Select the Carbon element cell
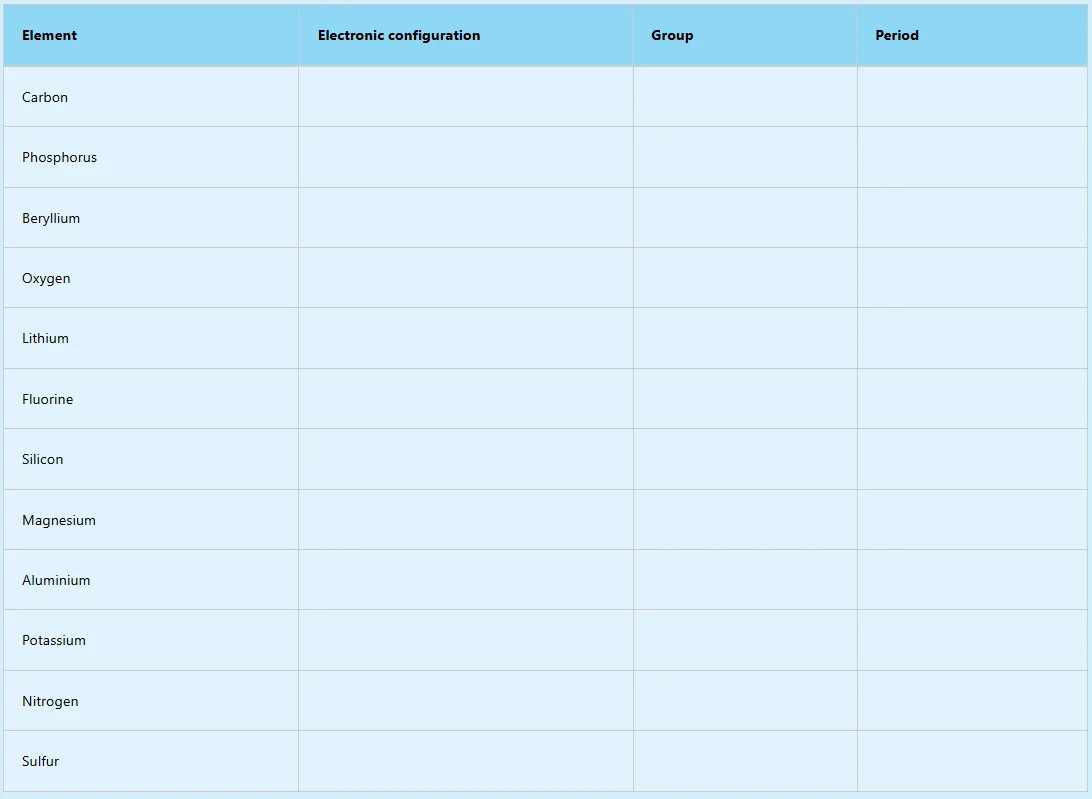The width and height of the screenshot is (1092, 799). pos(151,97)
